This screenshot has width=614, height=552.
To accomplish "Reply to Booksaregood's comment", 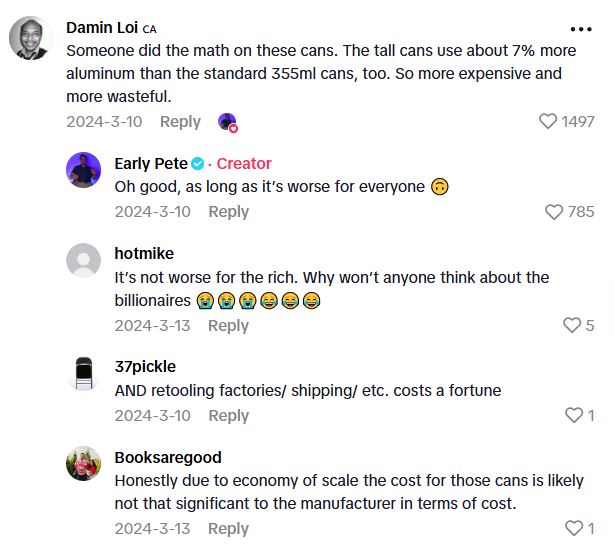I will coord(228,528).
